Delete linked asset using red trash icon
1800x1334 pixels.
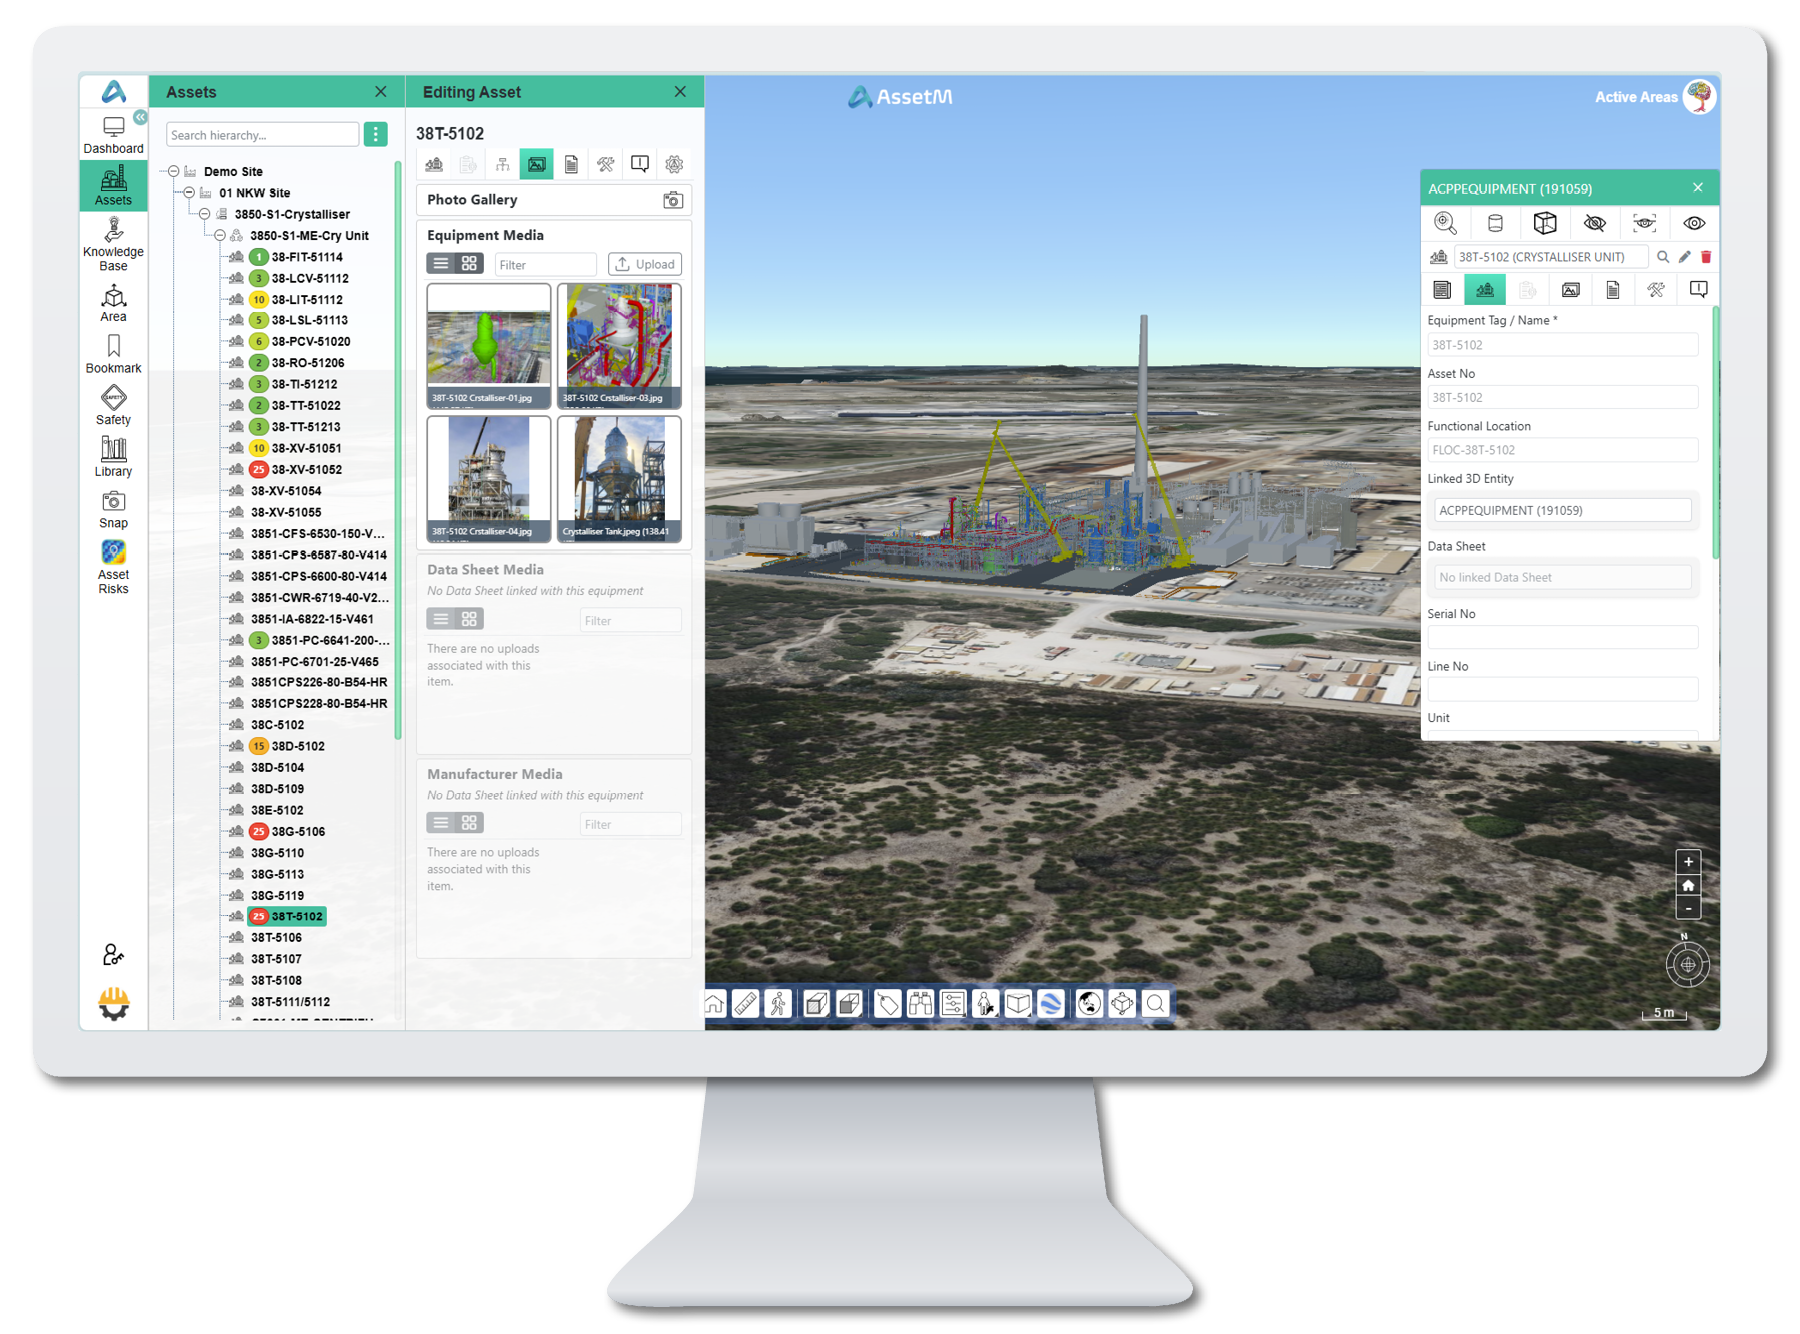pyautogui.click(x=1706, y=257)
